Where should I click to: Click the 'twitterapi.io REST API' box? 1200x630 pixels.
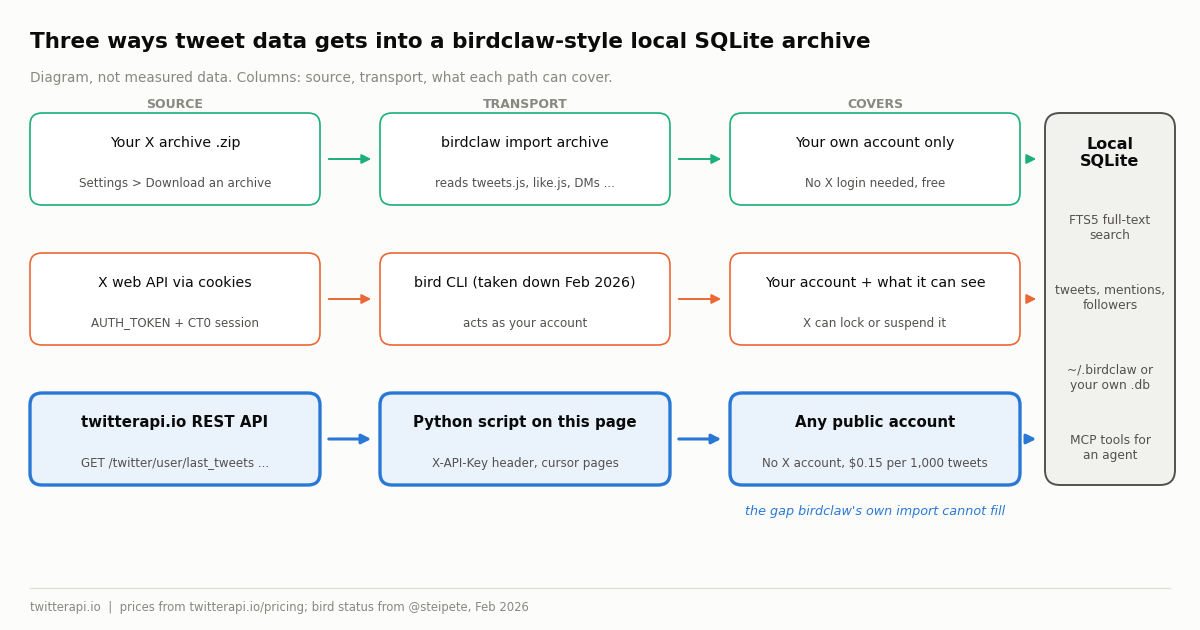175,439
